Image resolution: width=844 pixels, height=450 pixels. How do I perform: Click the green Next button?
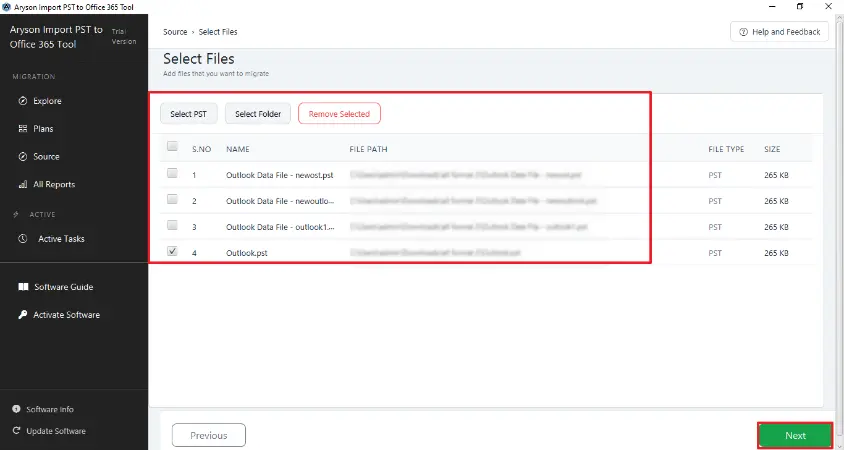[x=795, y=435]
